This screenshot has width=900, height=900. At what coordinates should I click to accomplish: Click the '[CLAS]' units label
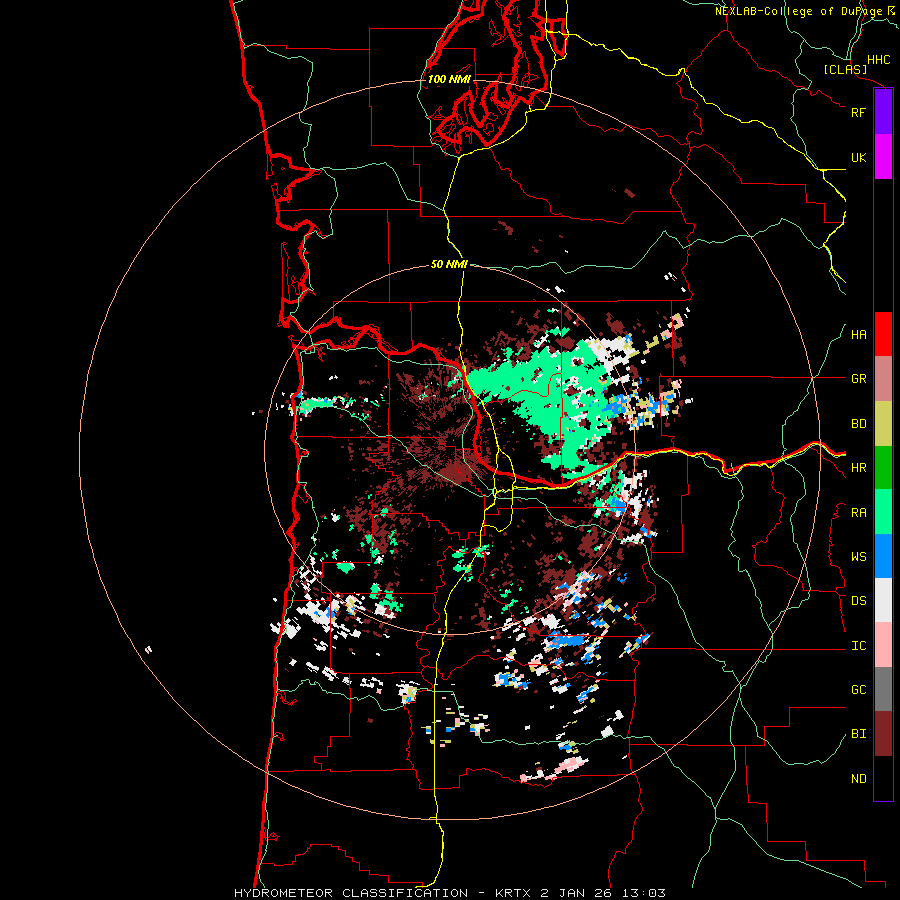tap(845, 69)
